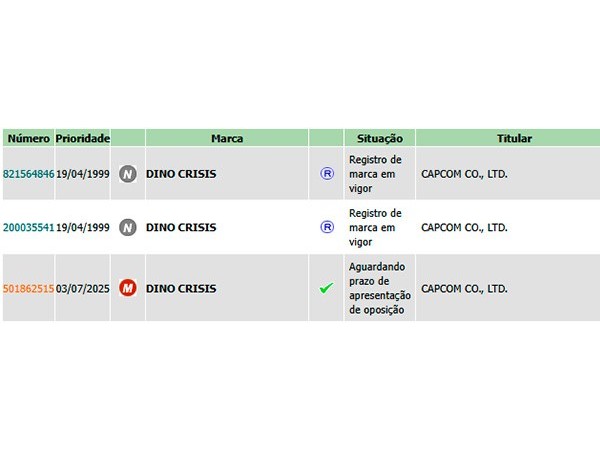This screenshot has width=600, height=450.
Task: Open trademark number 200035541
Action: click(x=28, y=228)
